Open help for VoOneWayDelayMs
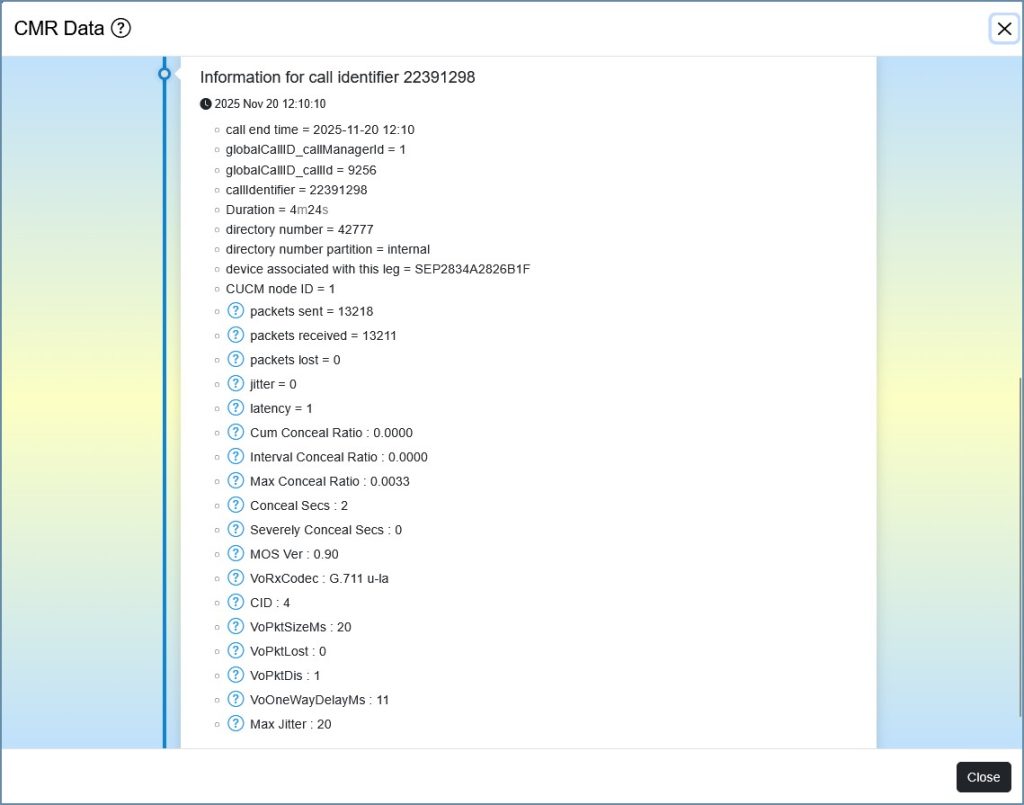 coord(236,699)
